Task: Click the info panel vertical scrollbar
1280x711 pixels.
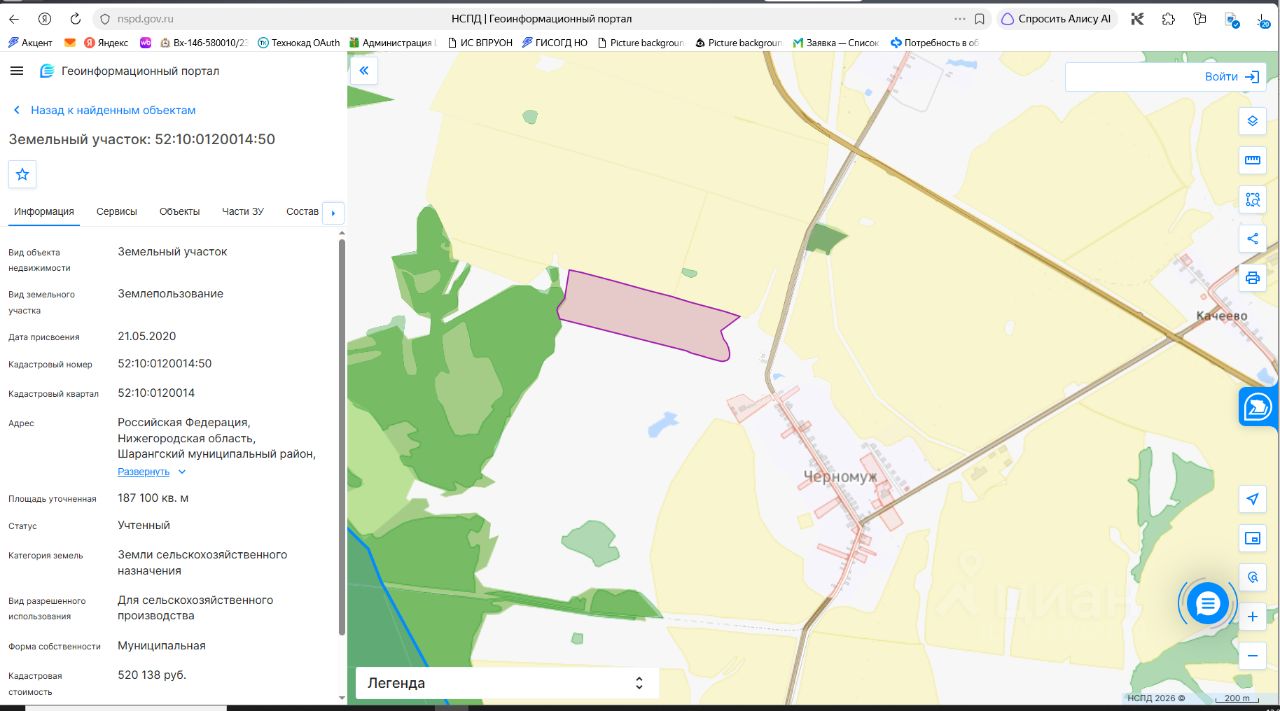Action: [342, 436]
